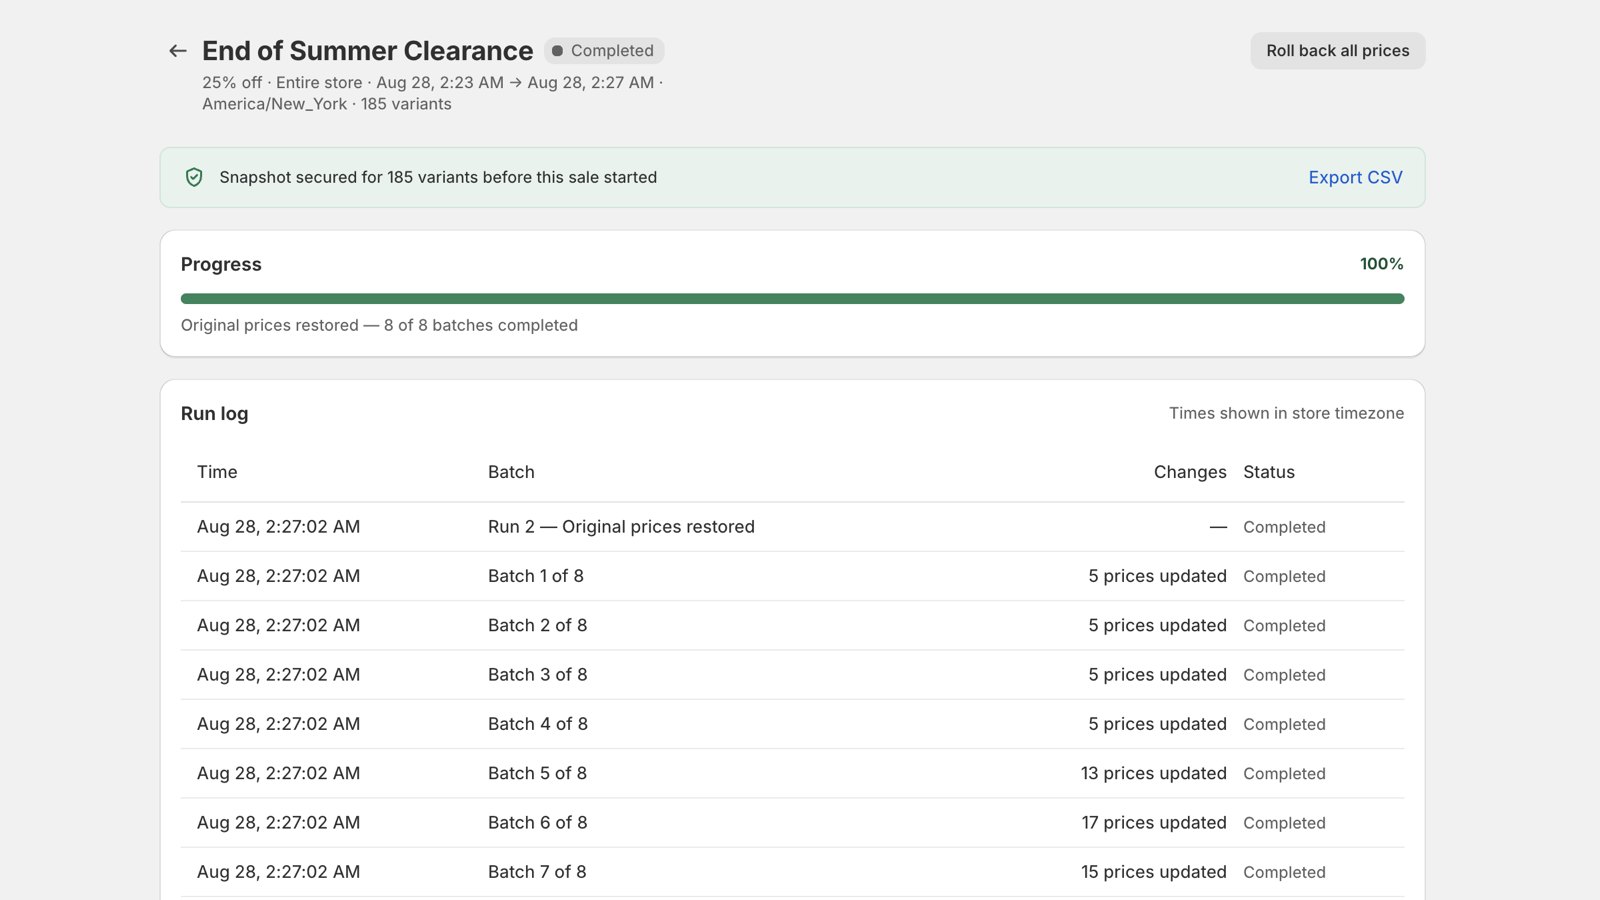Select the 'Batch 7 of 8' row
This screenshot has width=1600, height=900.
click(x=792, y=872)
